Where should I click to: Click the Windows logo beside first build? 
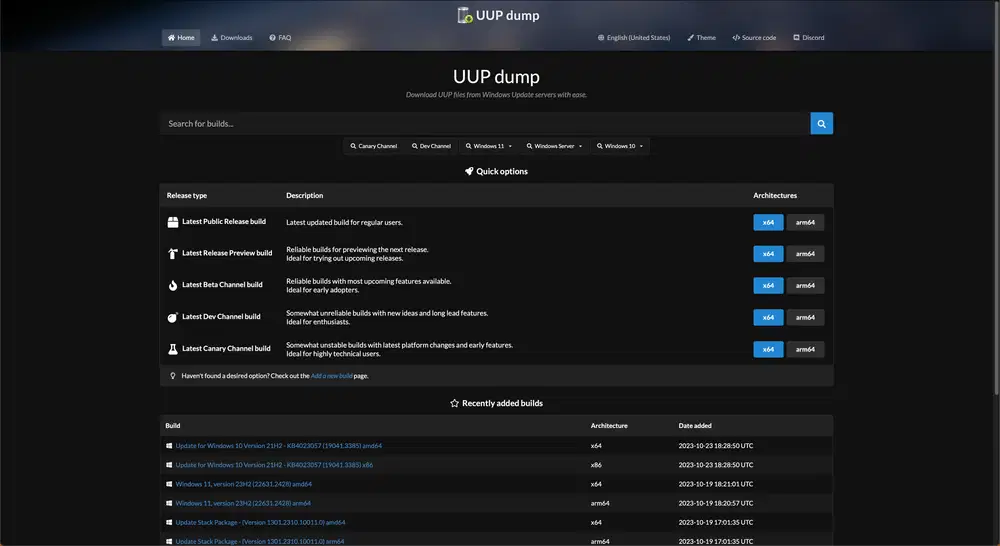169,446
